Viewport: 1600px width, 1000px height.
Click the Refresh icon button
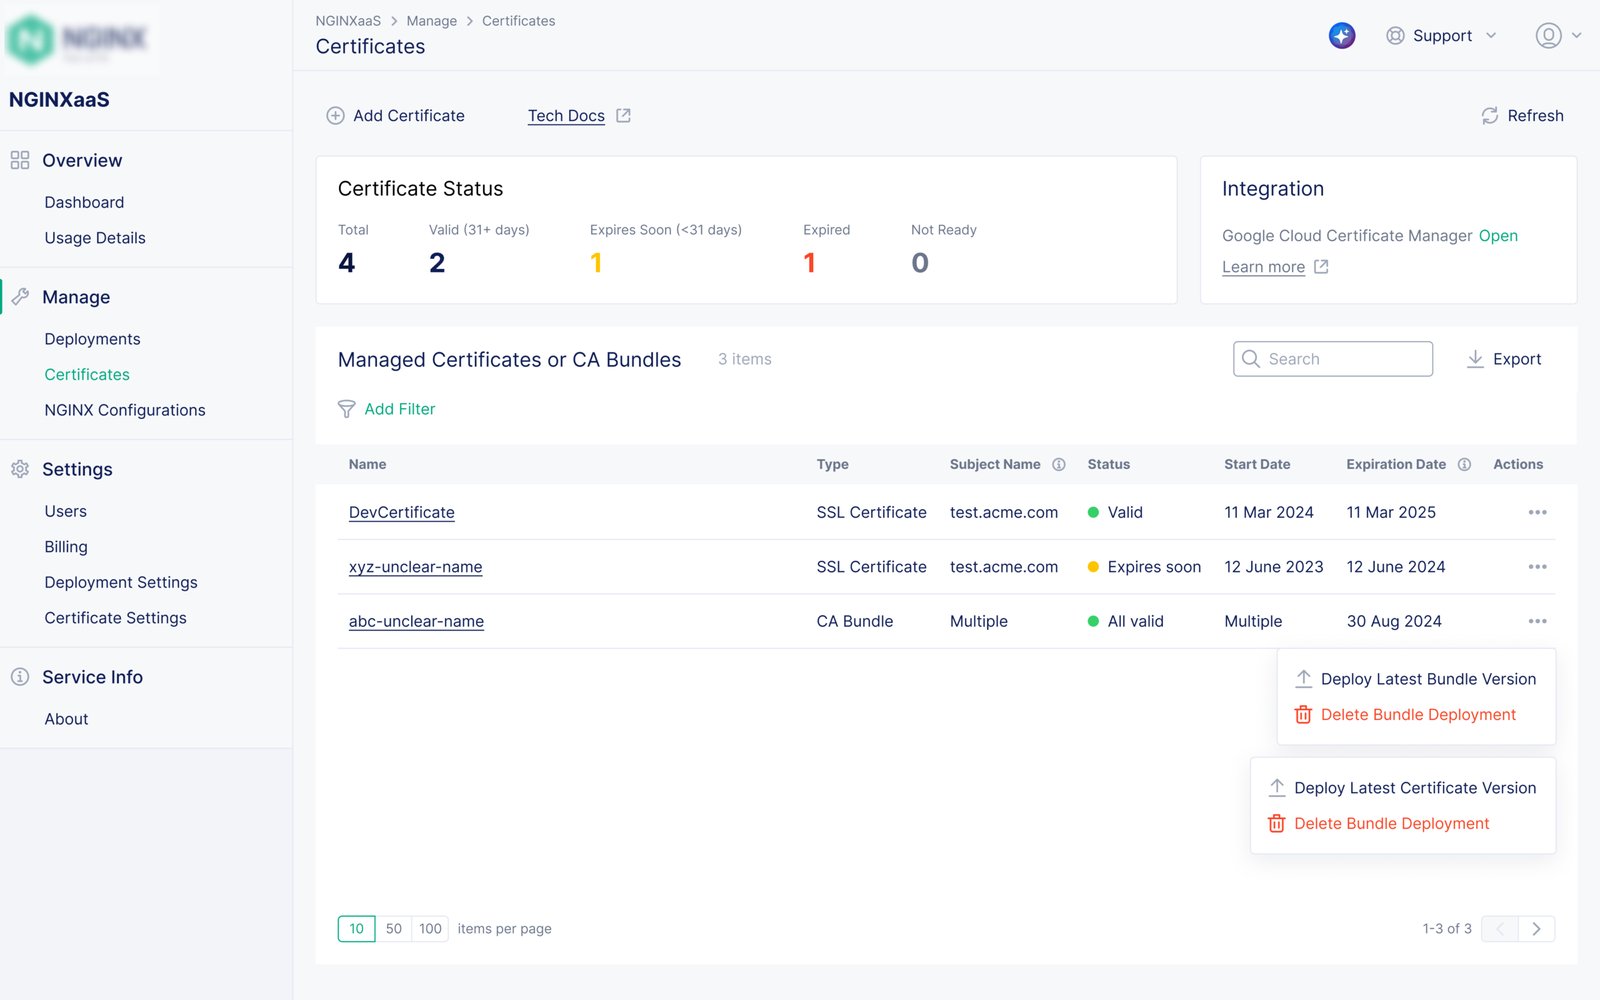click(x=1489, y=116)
